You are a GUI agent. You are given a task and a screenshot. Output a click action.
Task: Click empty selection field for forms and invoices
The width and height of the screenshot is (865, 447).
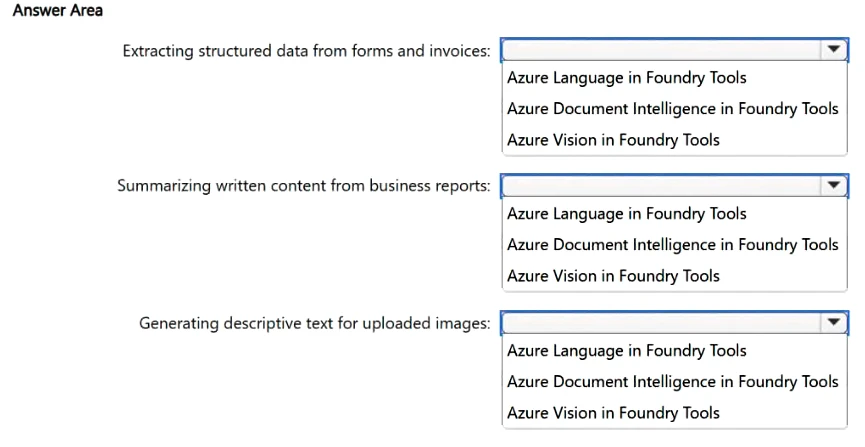[x=660, y=50]
